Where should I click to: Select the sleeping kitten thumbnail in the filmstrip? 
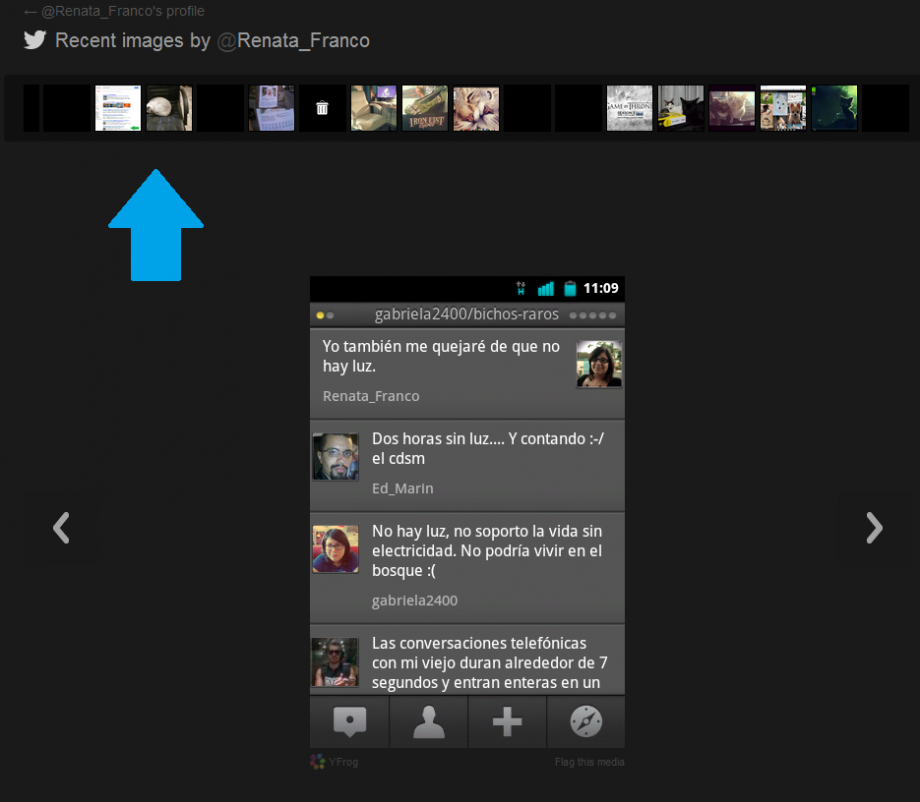(x=476, y=107)
